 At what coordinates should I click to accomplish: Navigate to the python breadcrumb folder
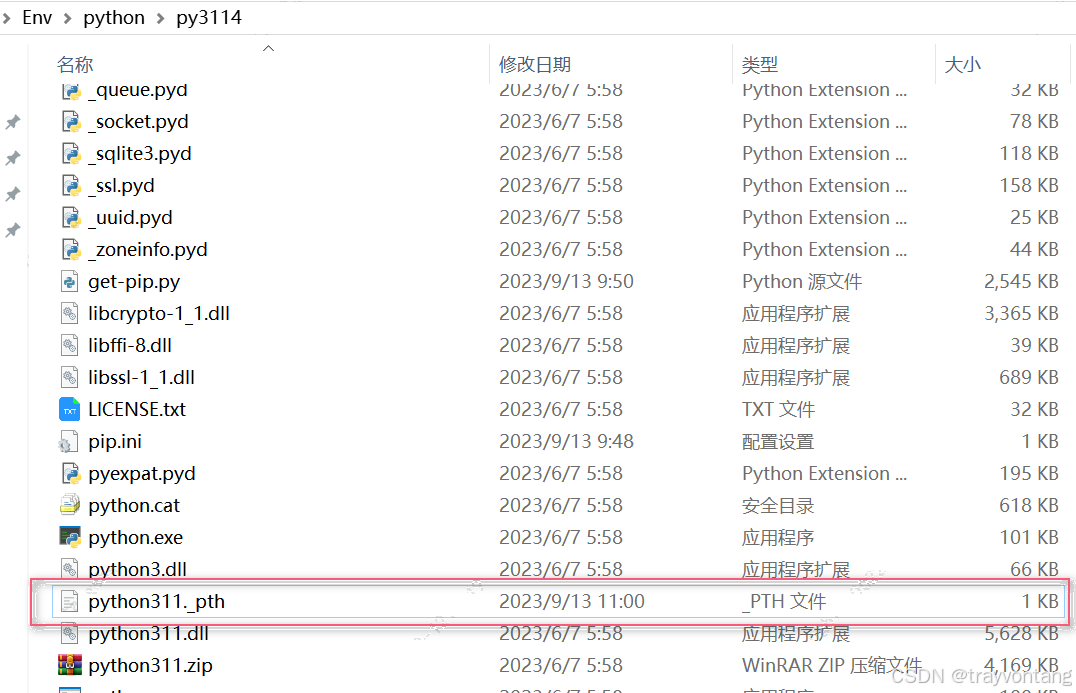113,17
